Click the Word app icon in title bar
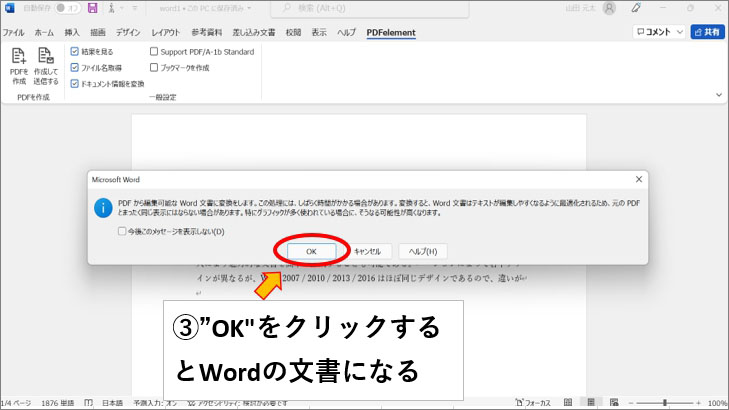 9,8
